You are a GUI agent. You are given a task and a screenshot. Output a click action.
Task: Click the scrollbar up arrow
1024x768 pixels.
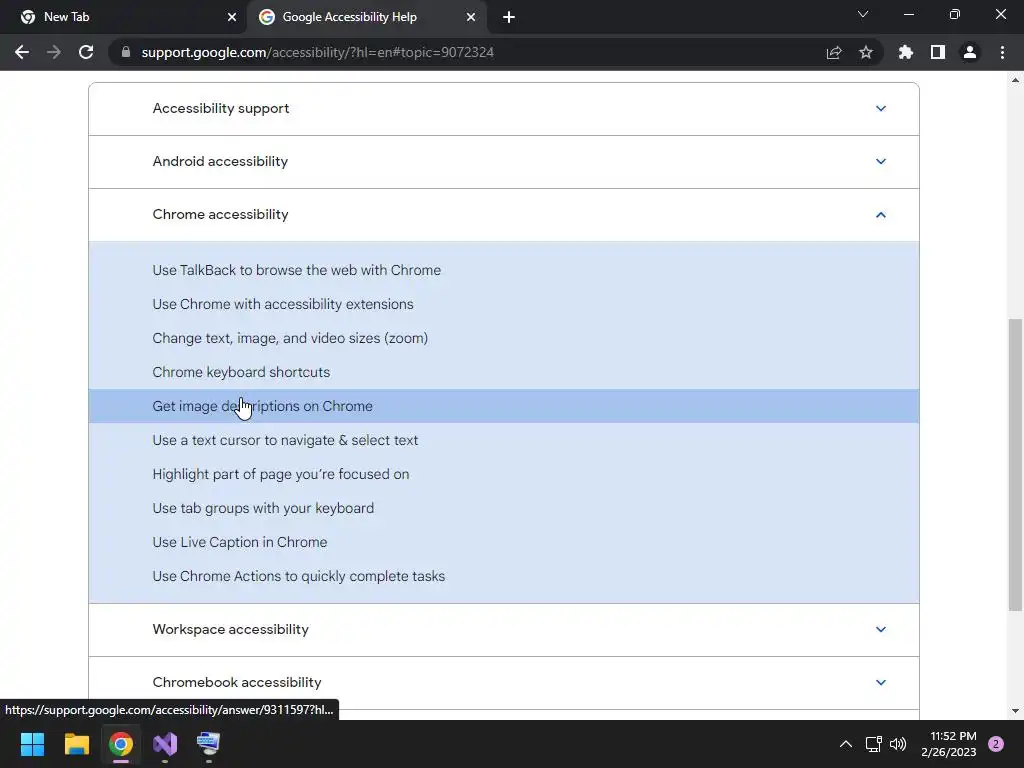click(1015, 80)
